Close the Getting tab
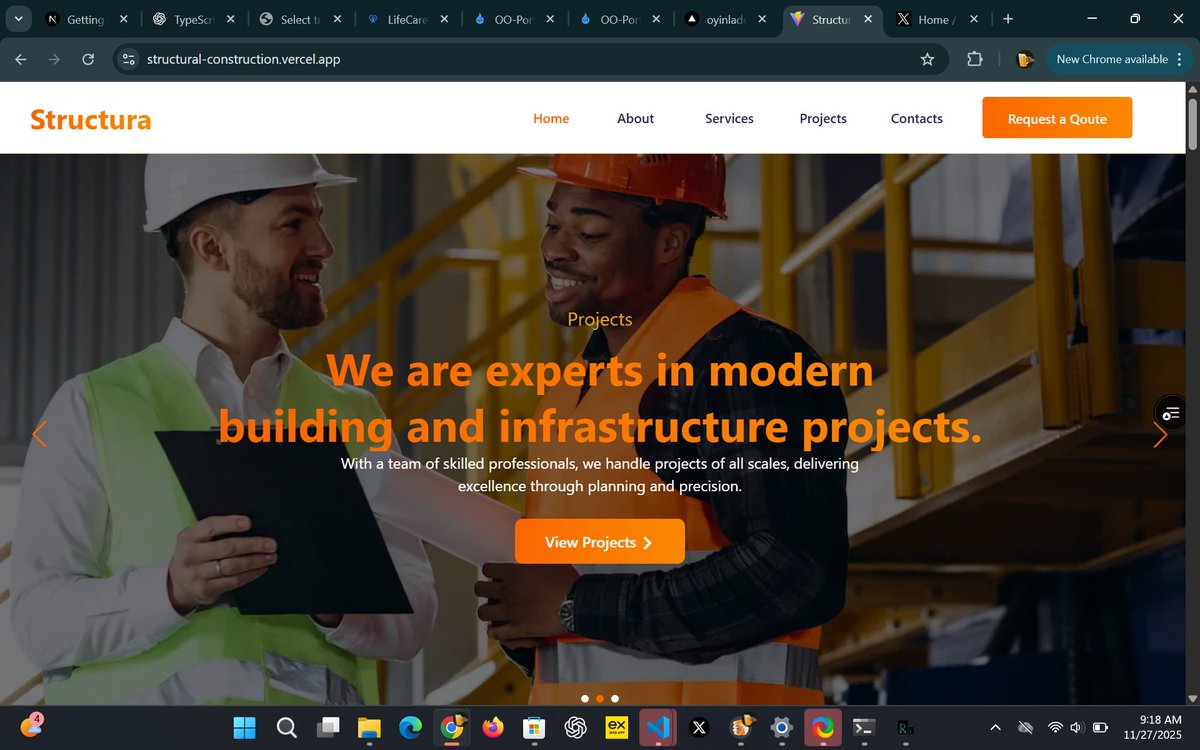This screenshot has width=1200, height=750. (124, 19)
